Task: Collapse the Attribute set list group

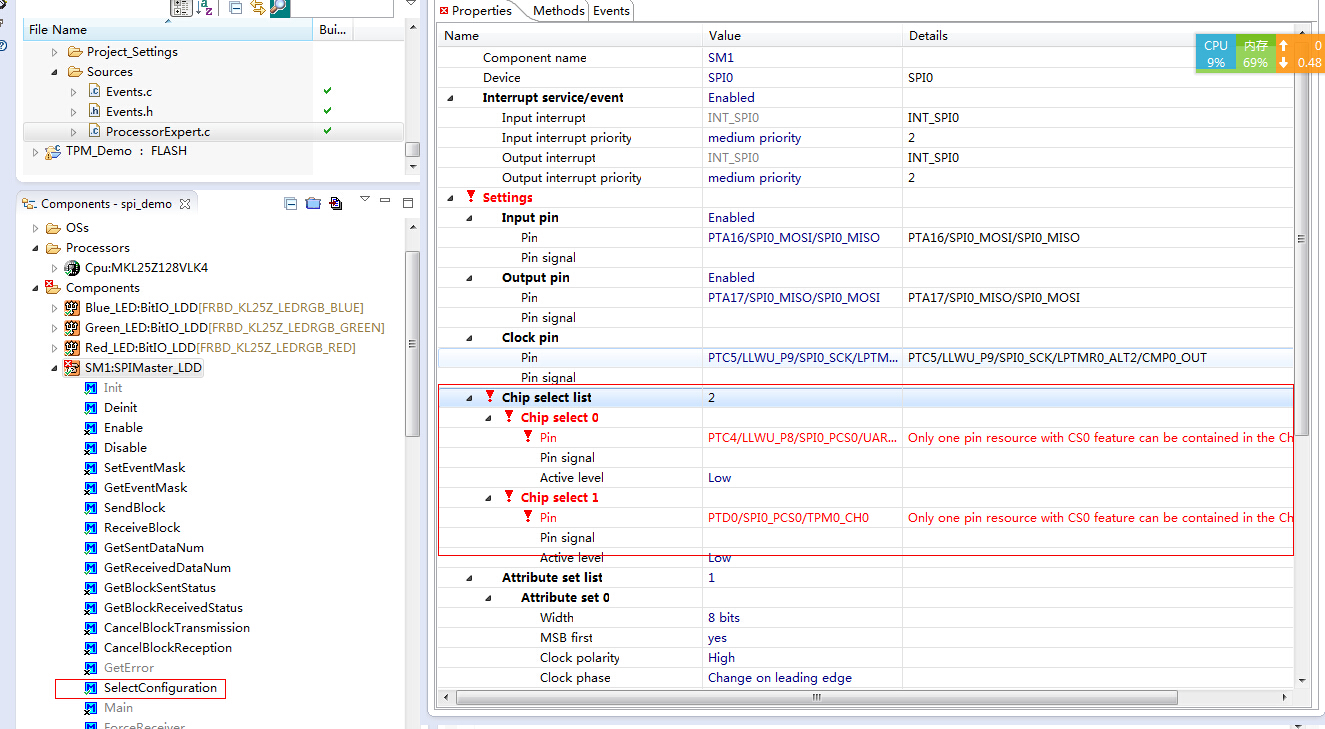Action: coord(469,578)
